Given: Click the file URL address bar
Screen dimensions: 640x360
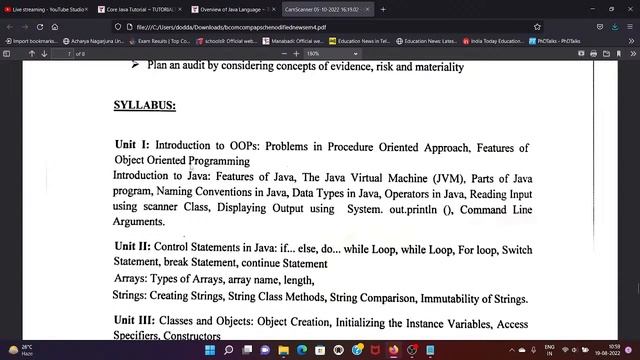Looking at the screenshot, I should 327,27.
